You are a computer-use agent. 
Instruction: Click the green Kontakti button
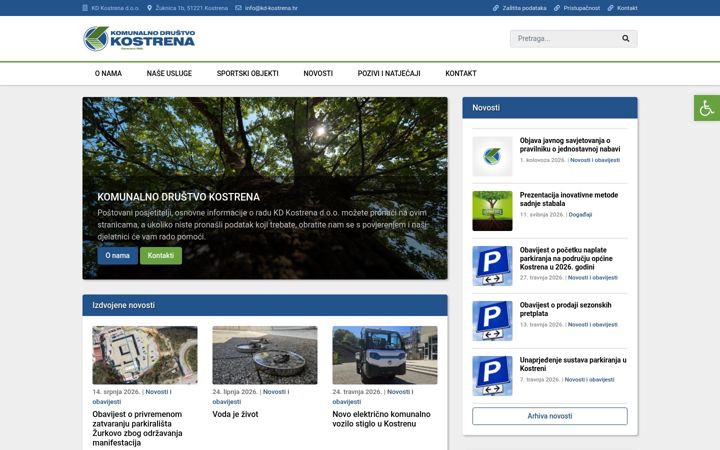(161, 256)
